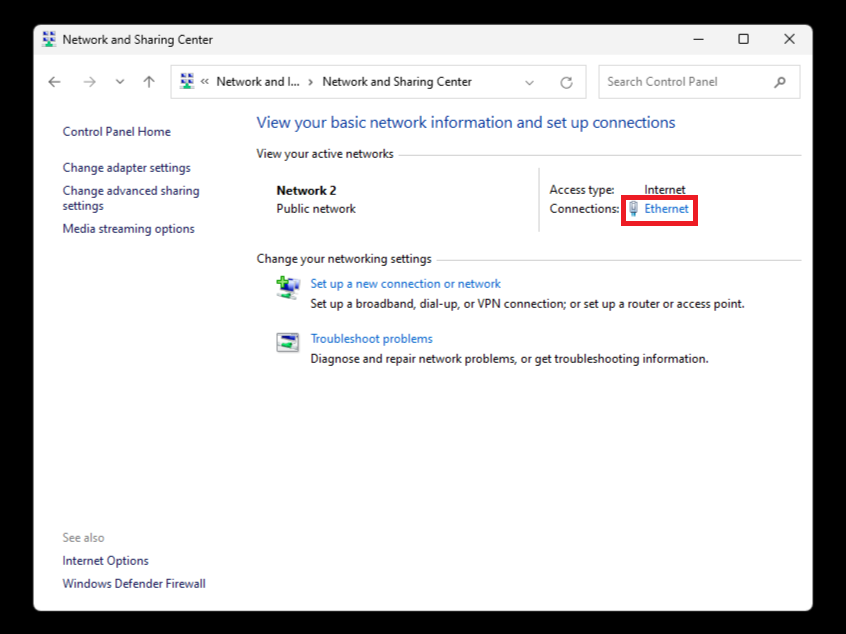Click the Control Panel icon in the address bar

click(187, 82)
